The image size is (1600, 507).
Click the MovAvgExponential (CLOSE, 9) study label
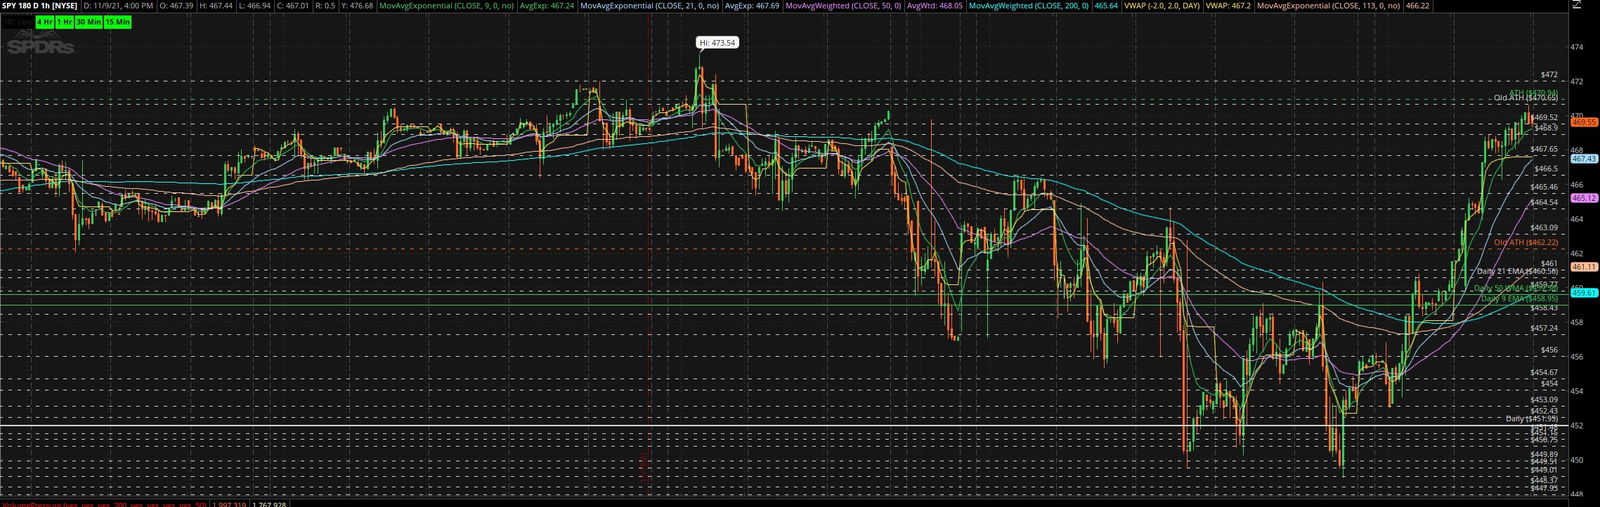coord(446,6)
